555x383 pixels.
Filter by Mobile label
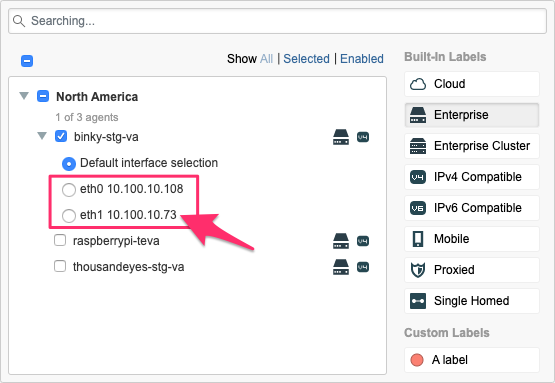point(472,239)
